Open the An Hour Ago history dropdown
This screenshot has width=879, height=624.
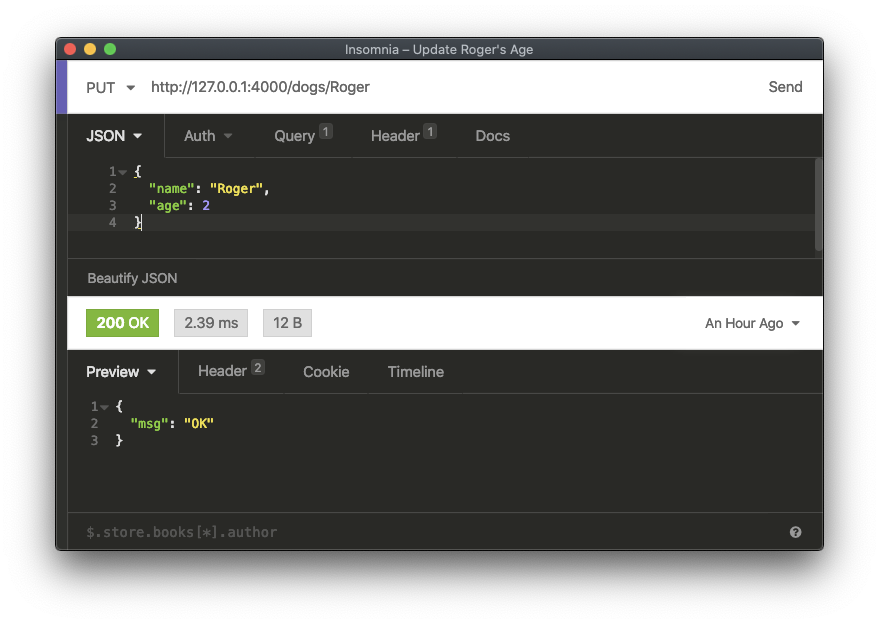pos(752,323)
